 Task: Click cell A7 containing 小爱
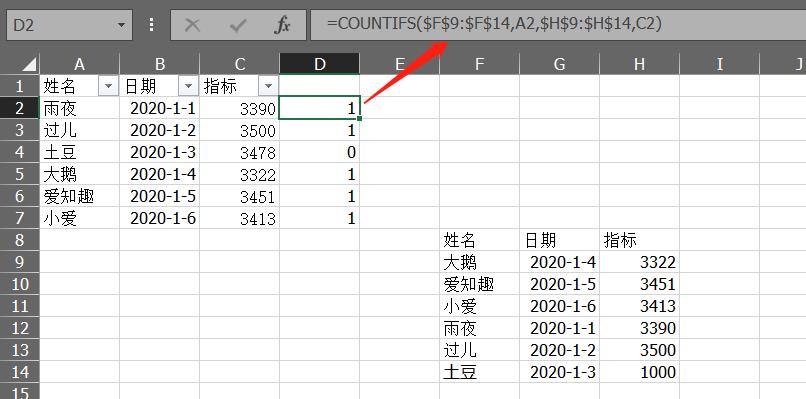(80, 218)
